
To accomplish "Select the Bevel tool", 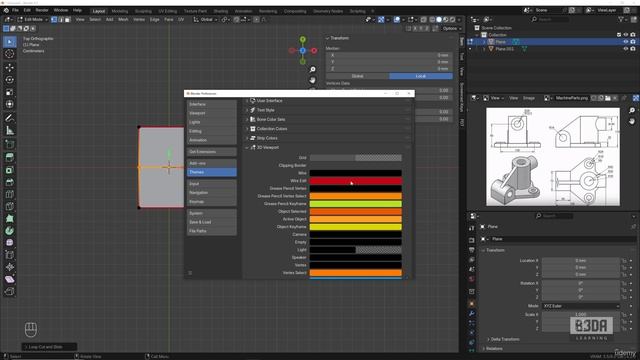I will (10, 182).
